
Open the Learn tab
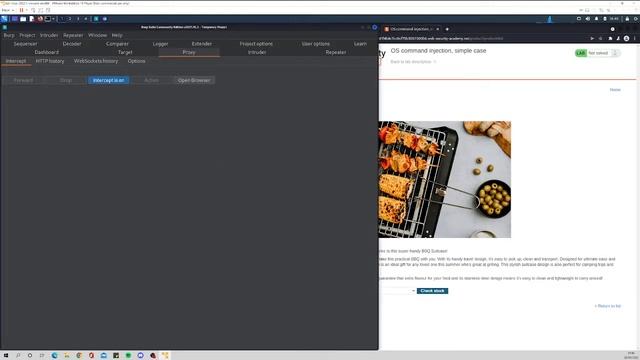click(x=360, y=44)
